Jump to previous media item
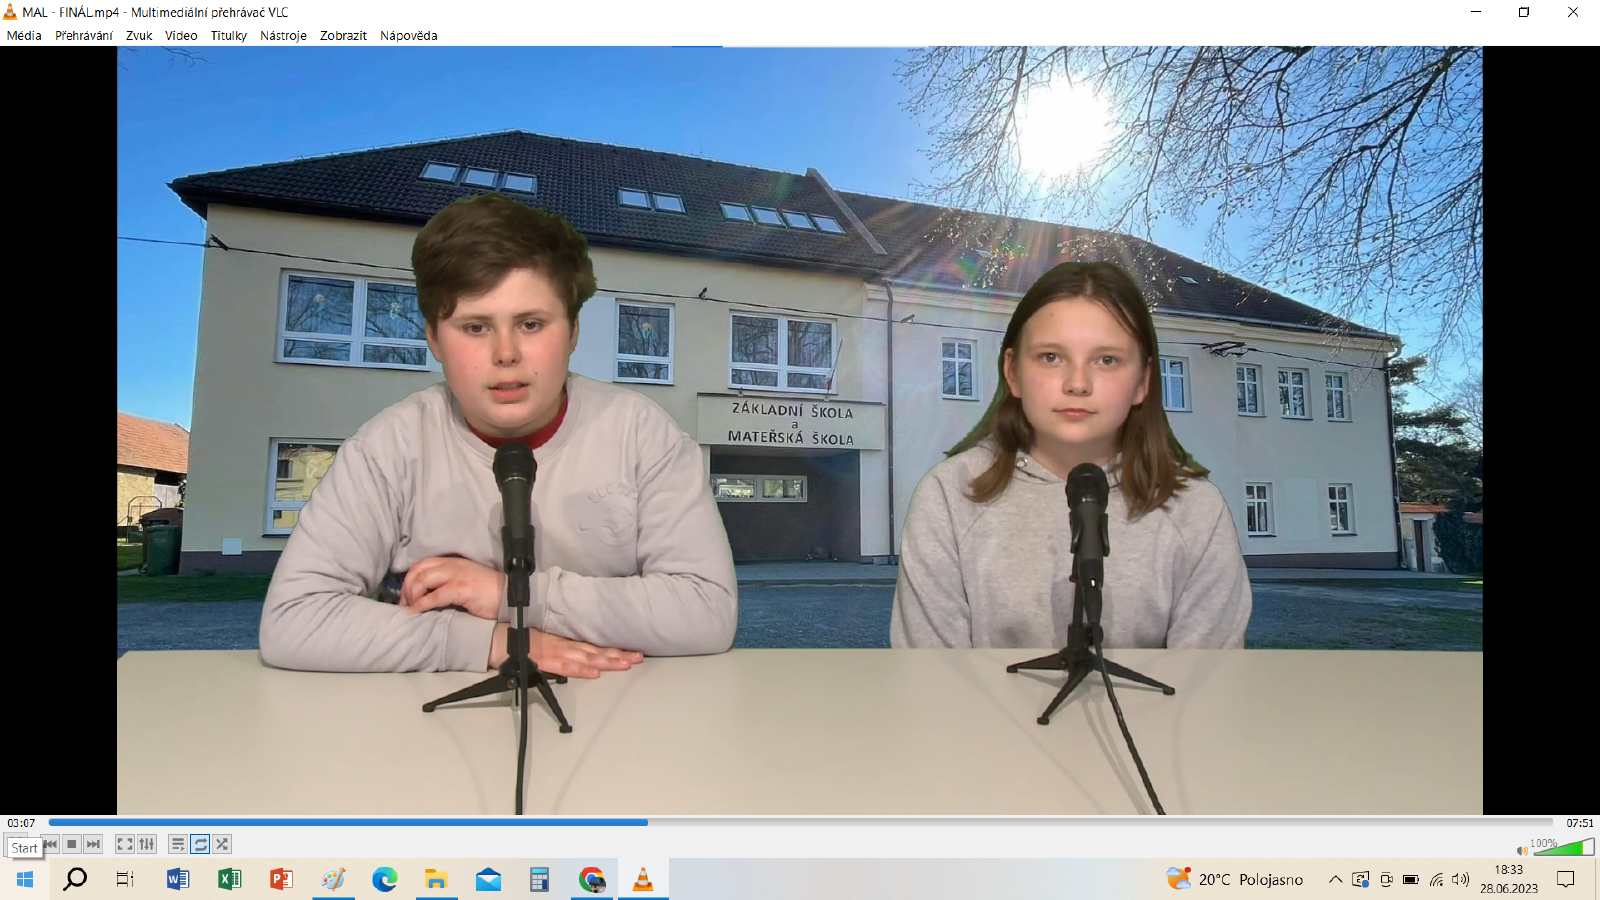The image size is (1600, 900). 50,844
